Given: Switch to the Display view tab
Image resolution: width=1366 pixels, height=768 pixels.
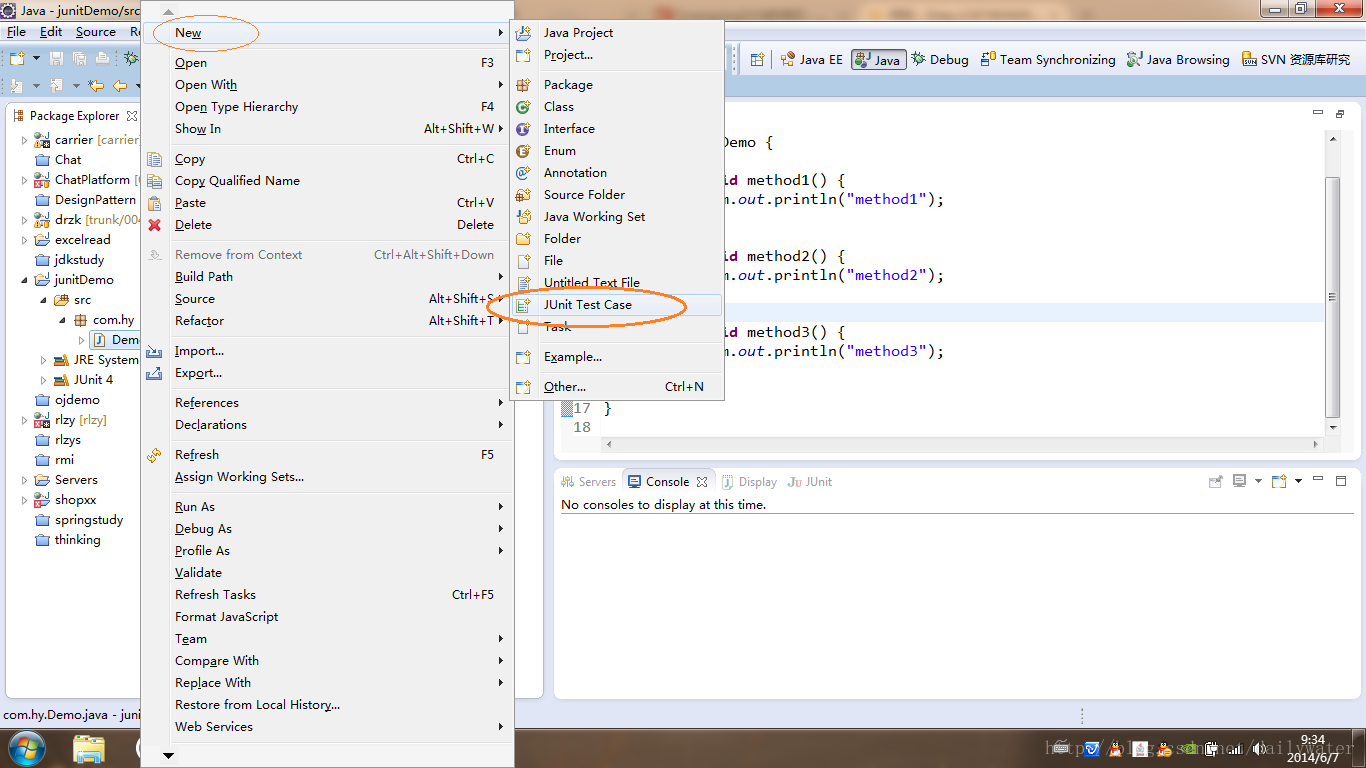Looking at the screenshot, I should pyautogui.click(x=749, y=482).
